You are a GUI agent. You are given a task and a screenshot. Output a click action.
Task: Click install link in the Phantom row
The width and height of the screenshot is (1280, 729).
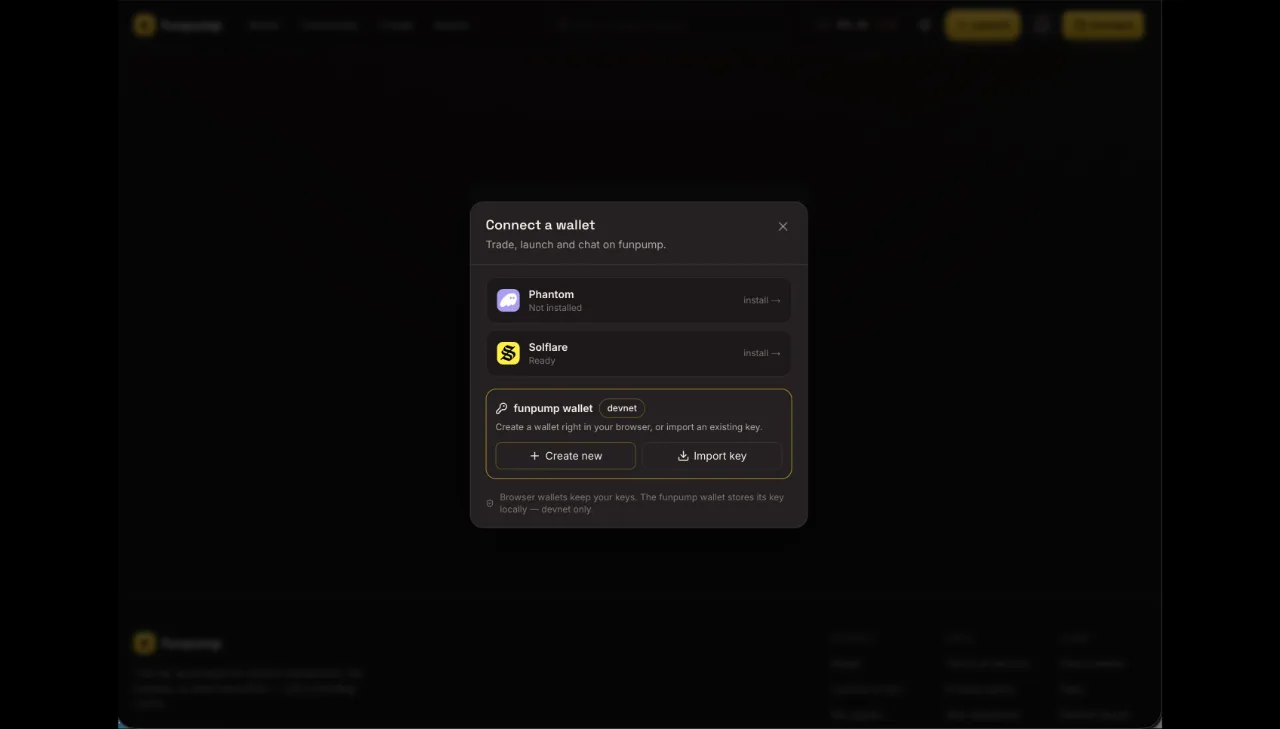pyautogui.click(x=762, y=300)
